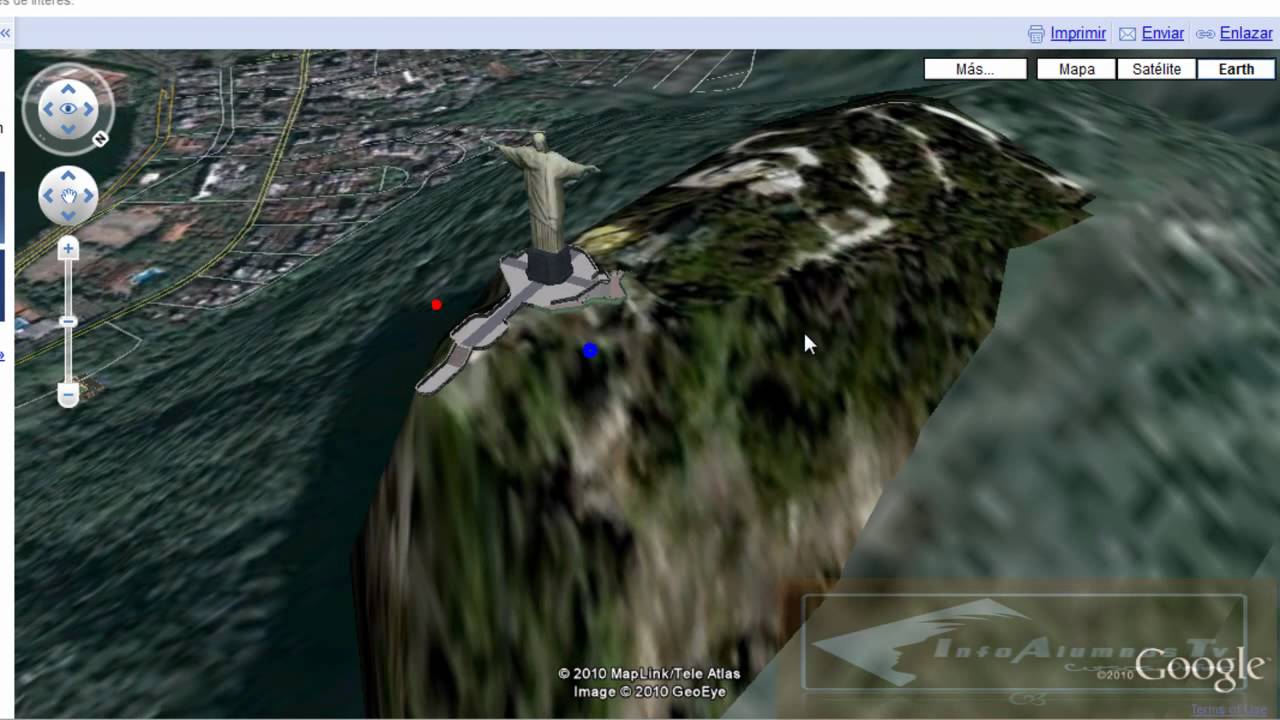Tilt view down with look joystick arrow
The height and width of the screenshot is (720, 1280).
[68, 129]
